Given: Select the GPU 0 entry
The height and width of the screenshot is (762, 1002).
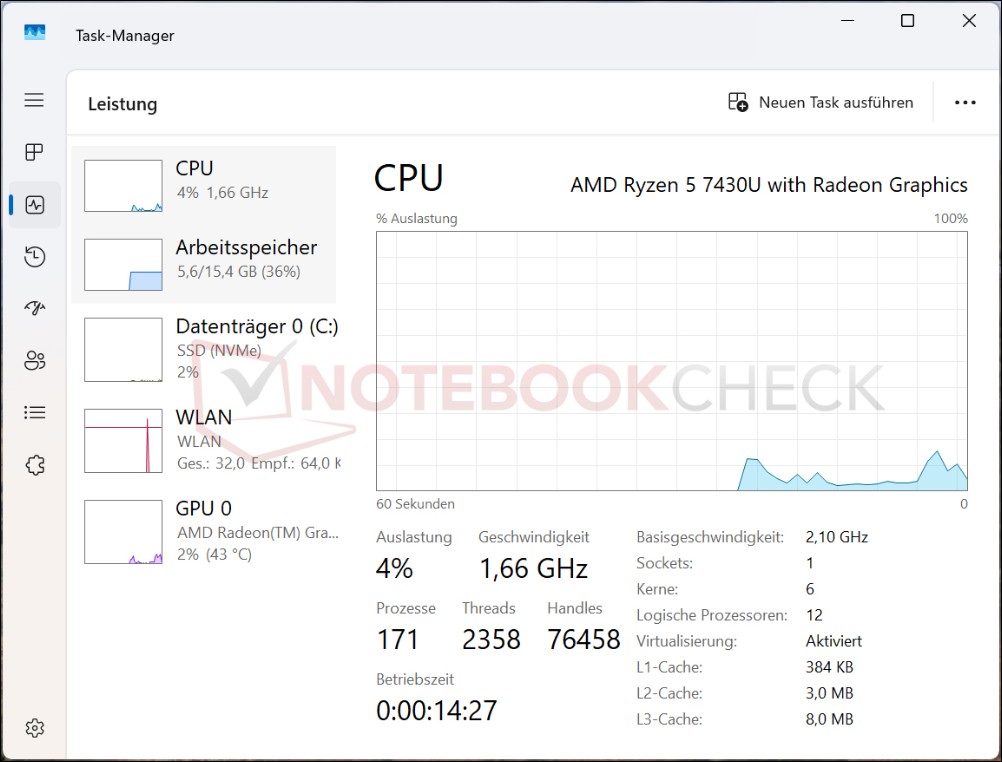Looking at the screenshot, I should coord(205,531).
